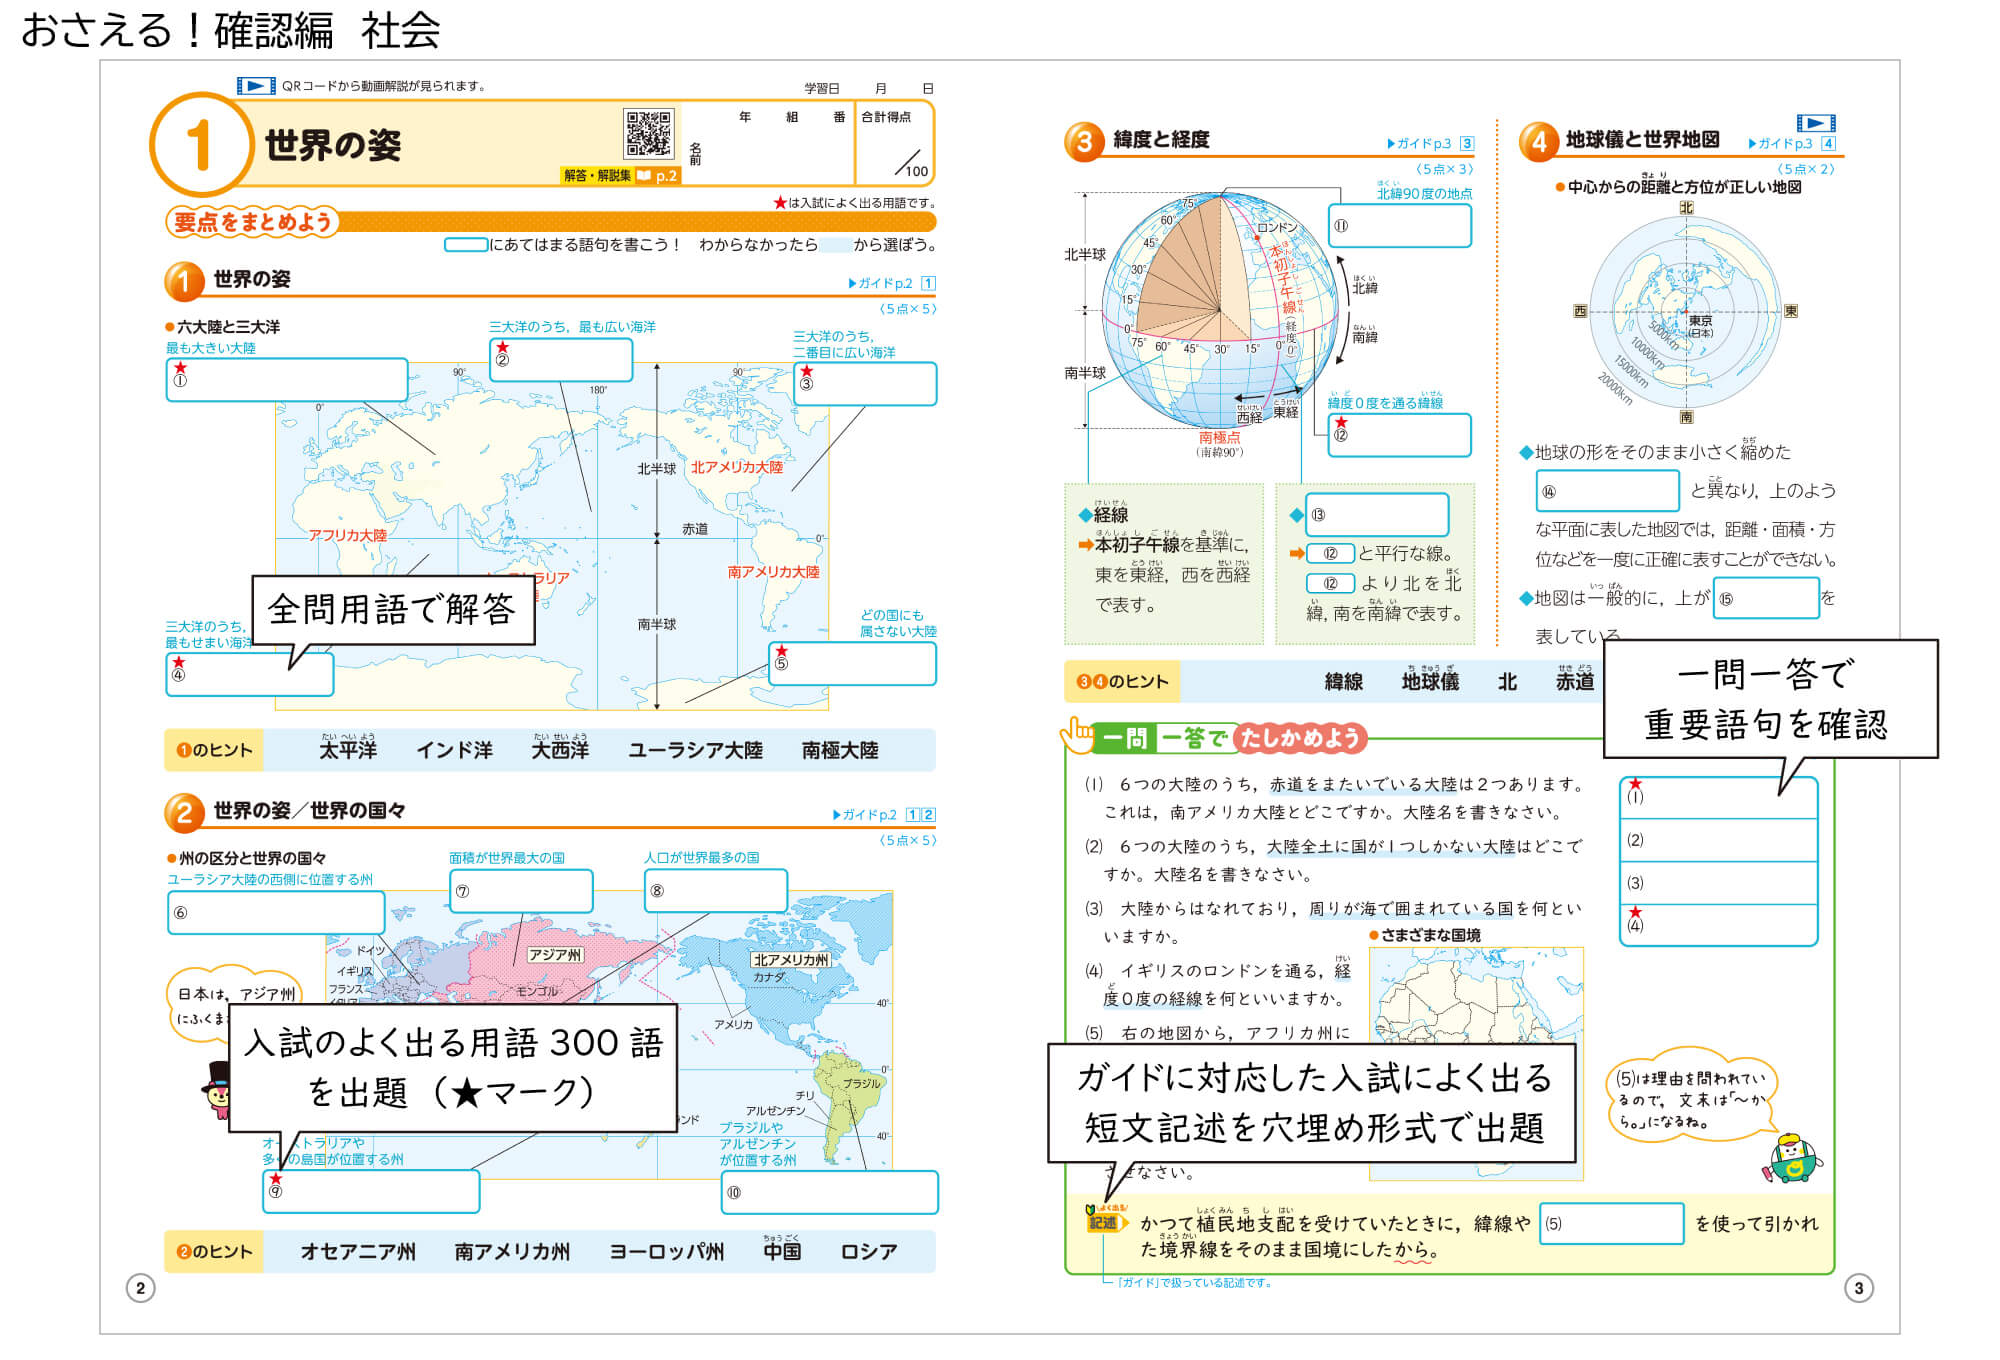Click hint word 中国
Screen dimensions: 2000x1360
point(782,1251)
